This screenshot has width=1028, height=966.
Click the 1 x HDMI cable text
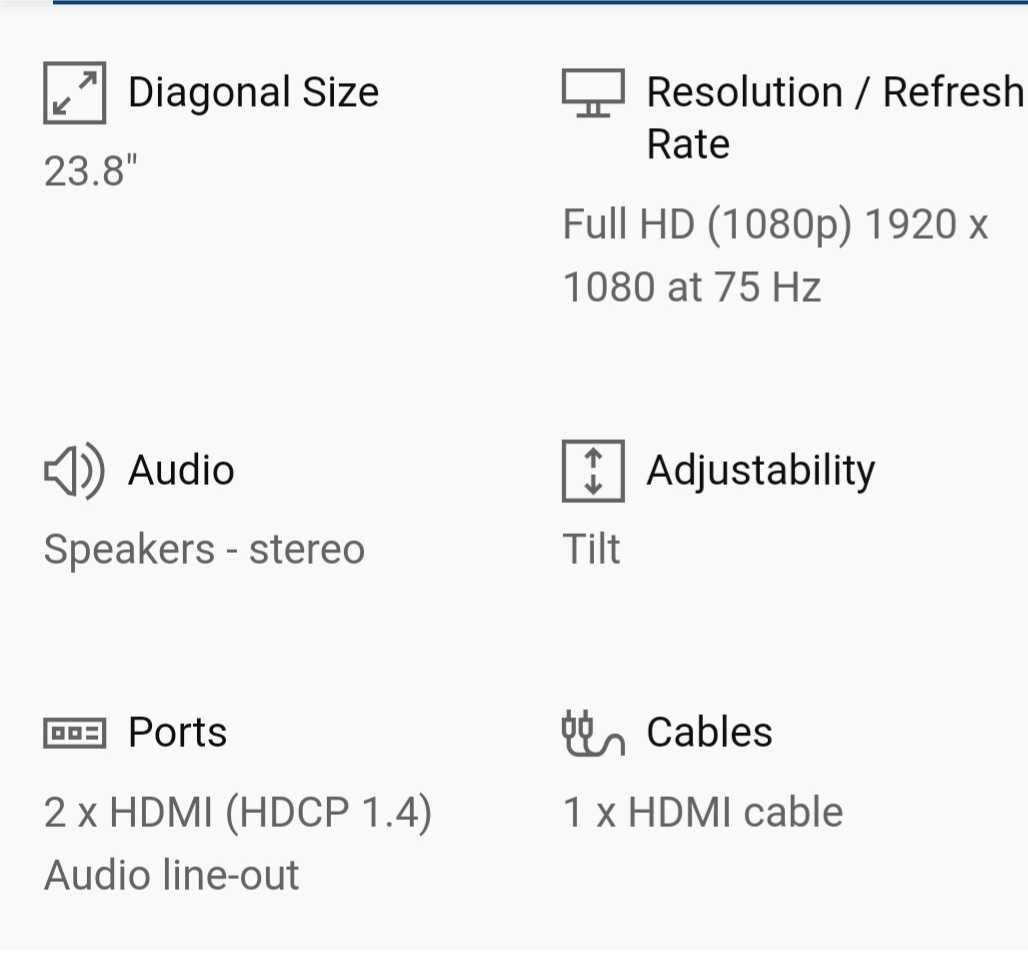703,813
